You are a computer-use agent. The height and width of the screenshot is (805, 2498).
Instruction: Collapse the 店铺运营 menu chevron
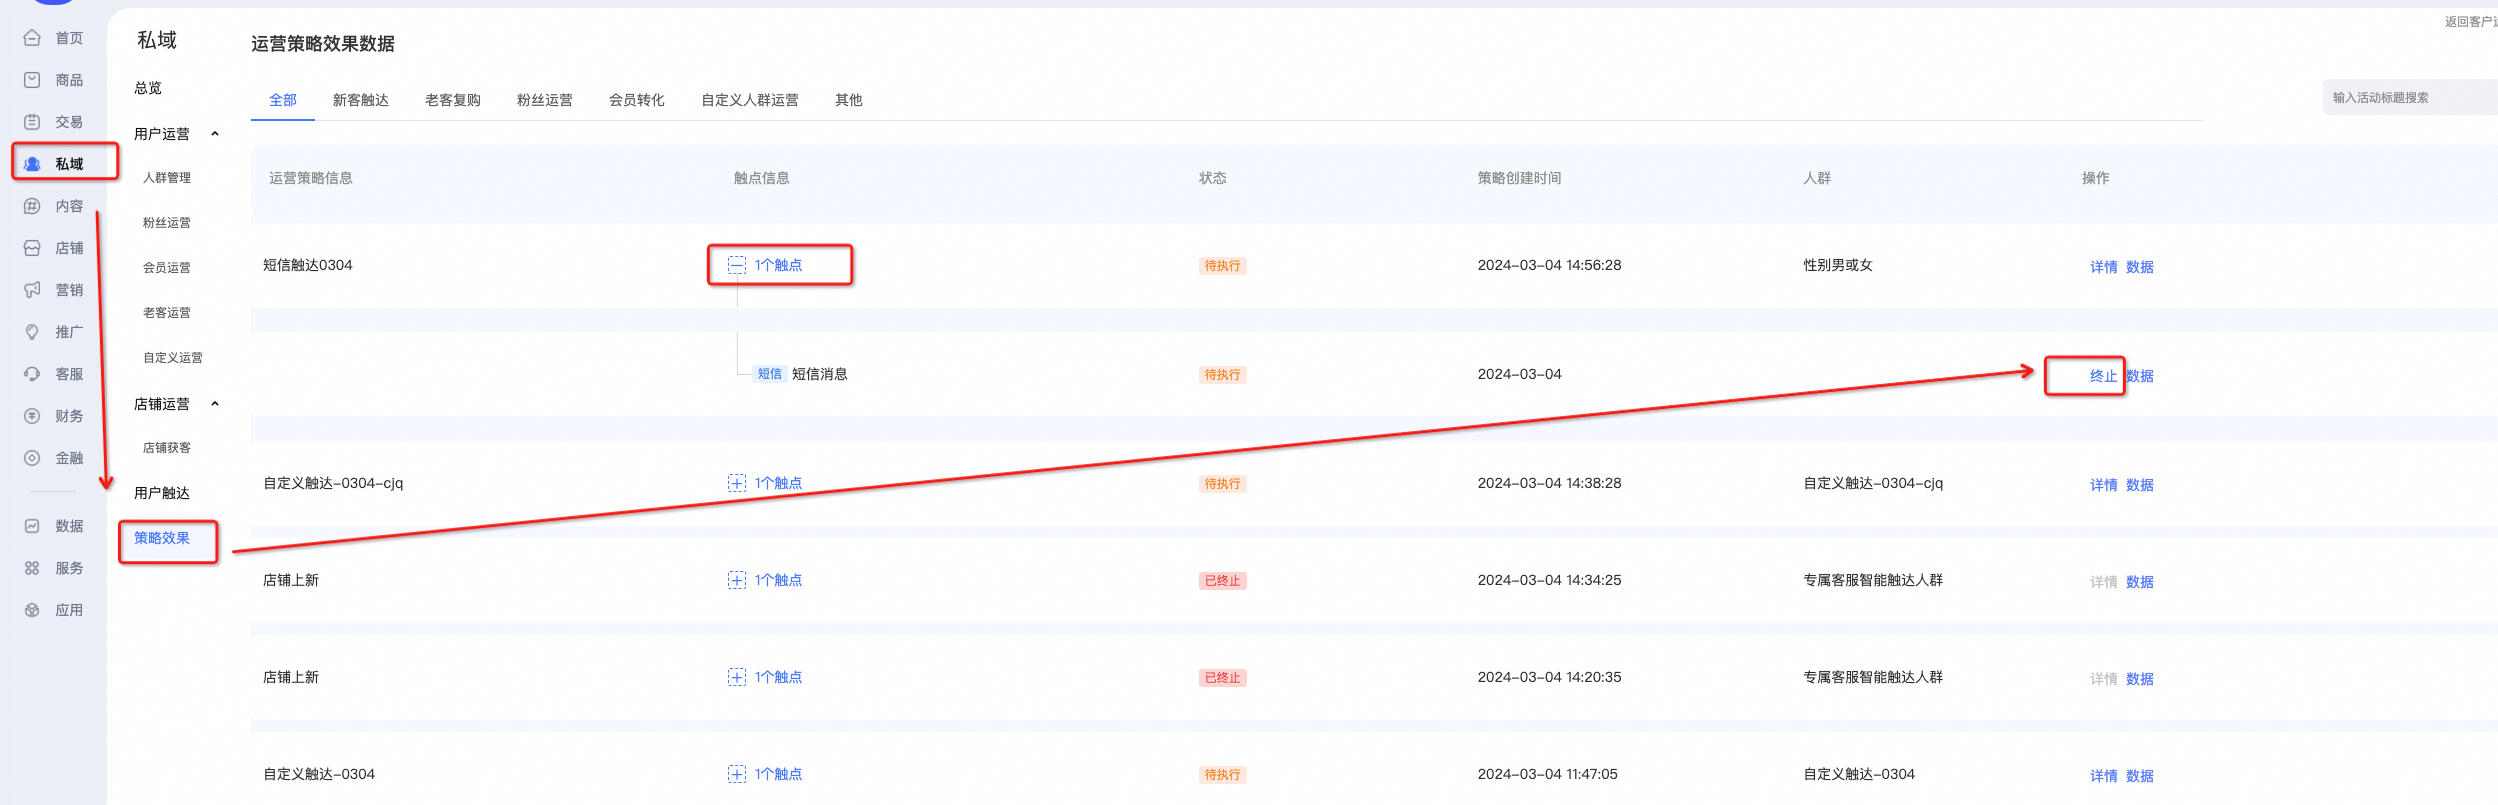click(x=215, y=404)
